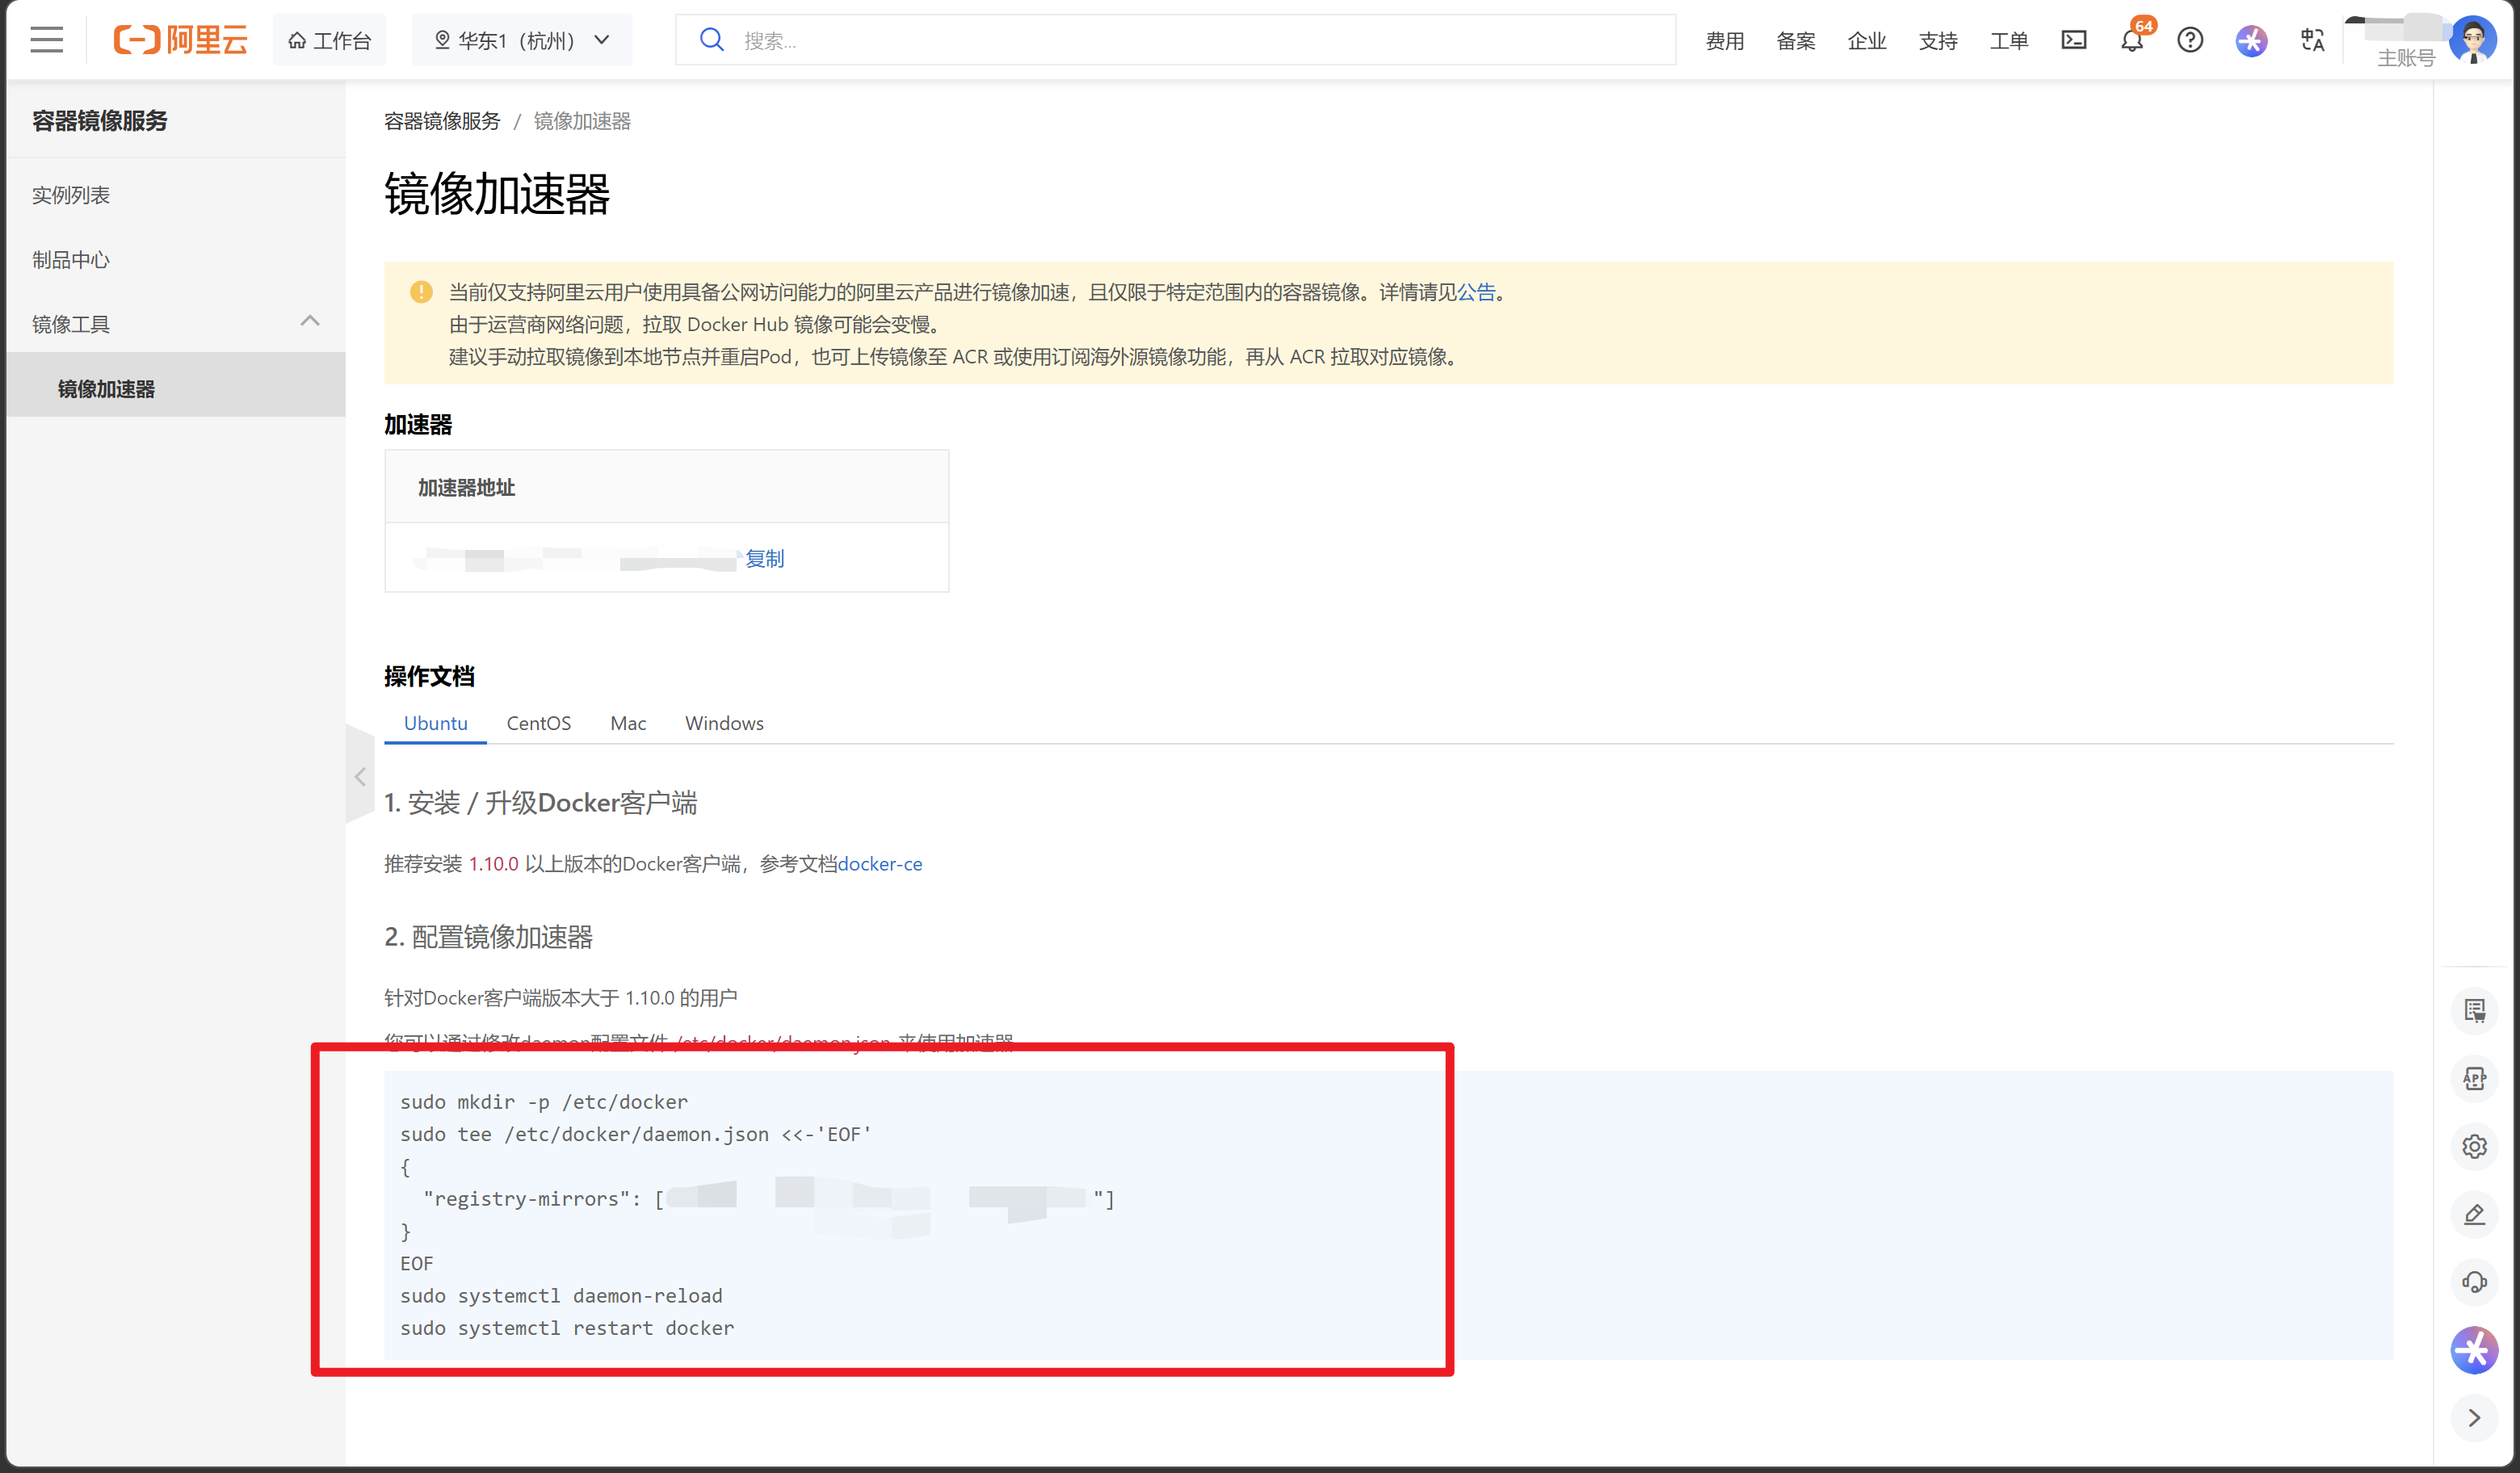Open the notification bell with badge

click(x=2131, y=40)
